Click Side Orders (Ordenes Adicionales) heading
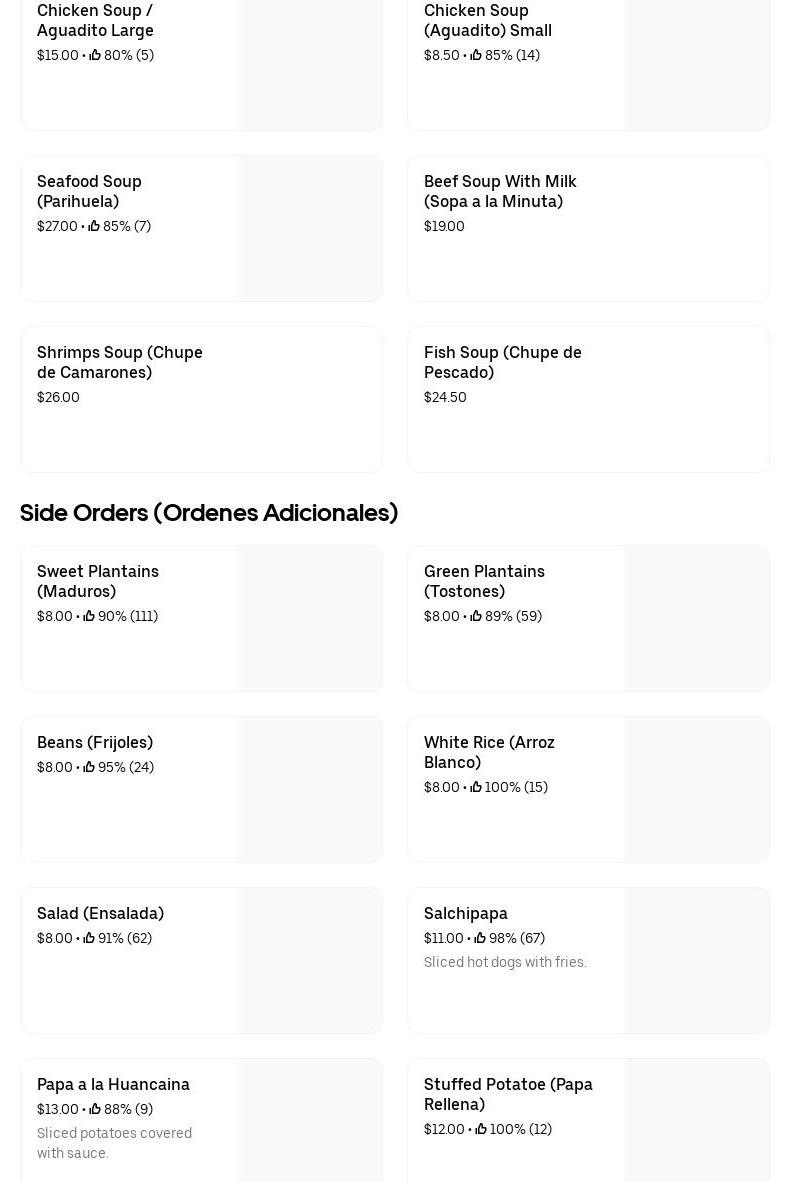 click(x=209, y=513)
